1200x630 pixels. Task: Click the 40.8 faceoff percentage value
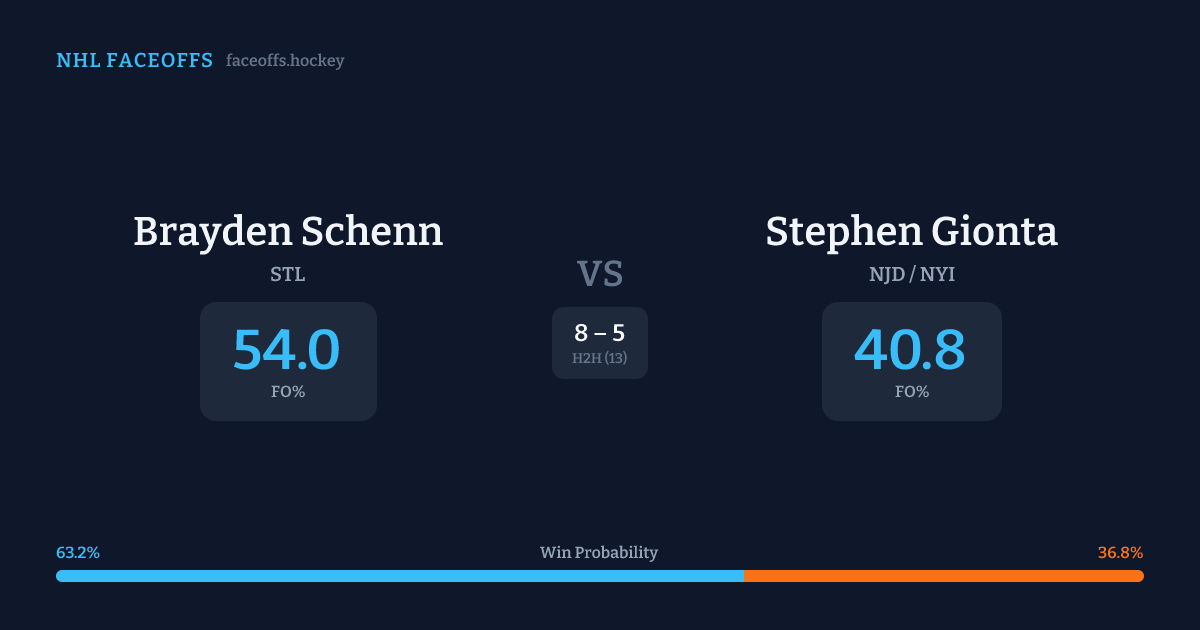click(910, 350)
